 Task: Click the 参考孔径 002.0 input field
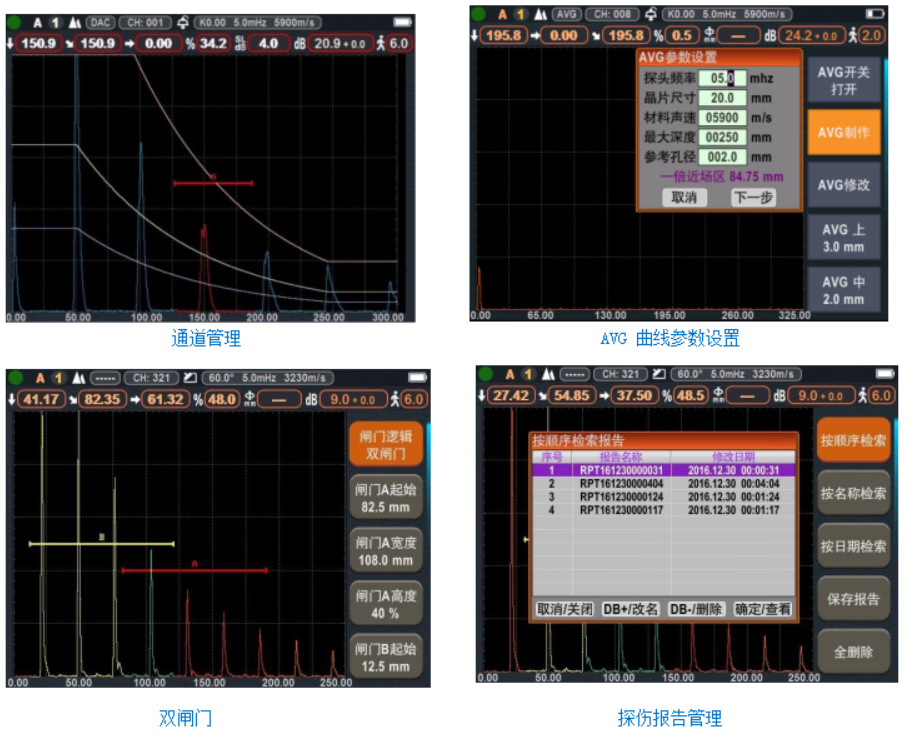tap(722, 157)
